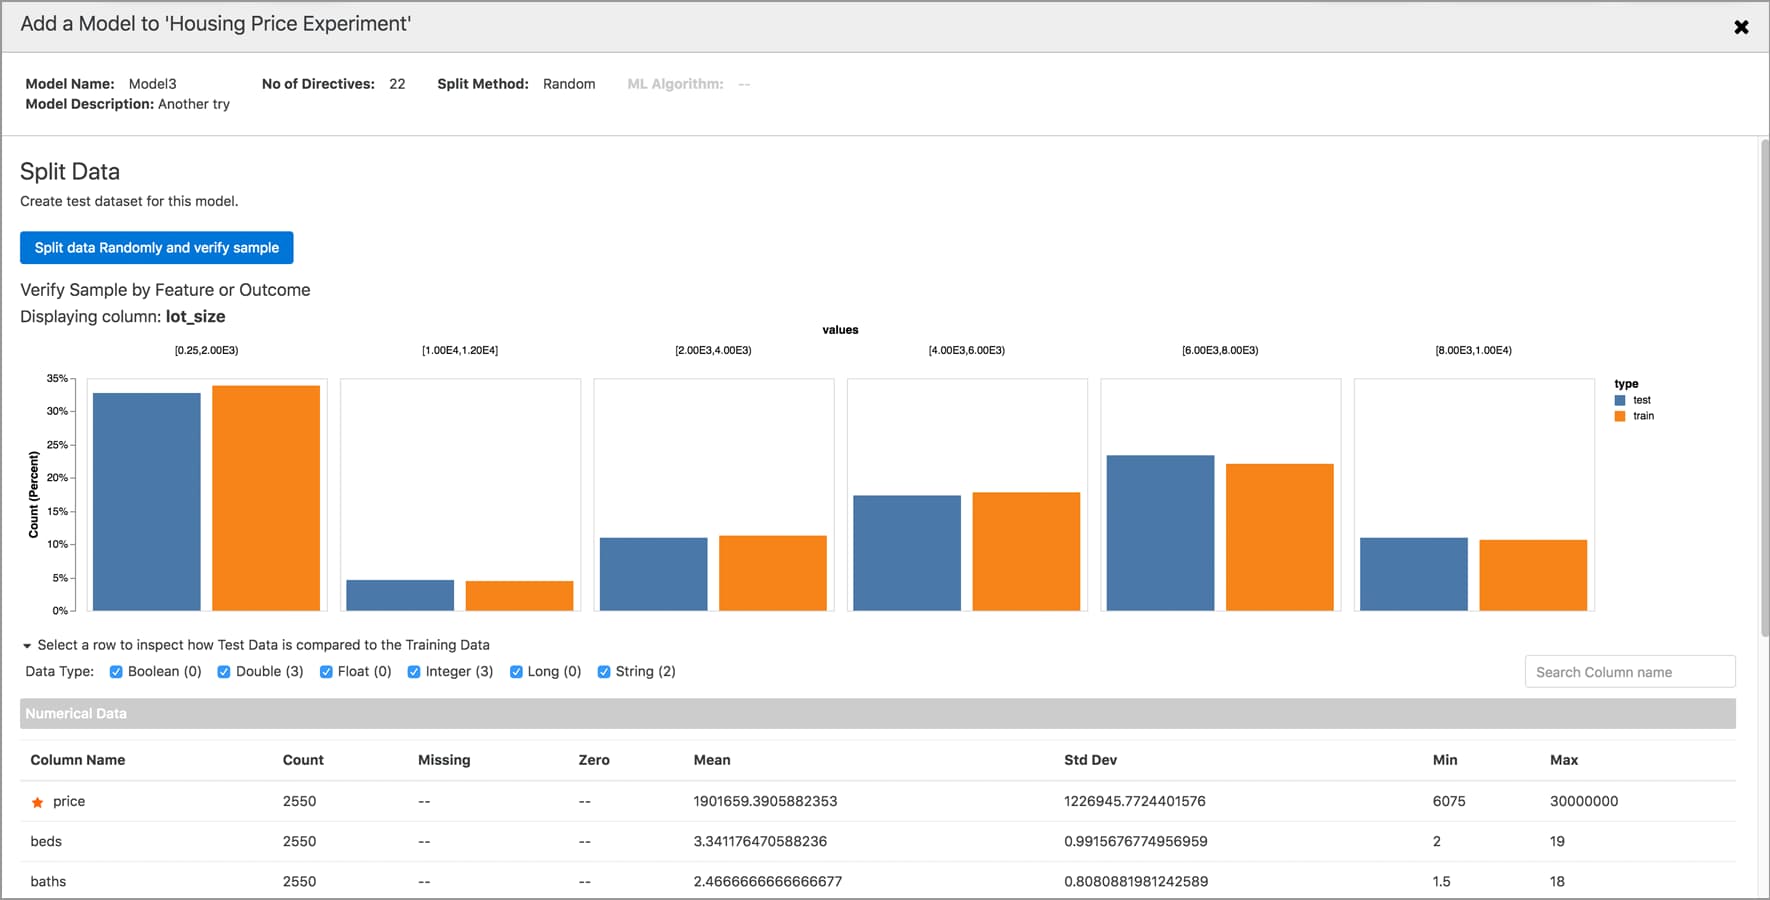This screenshot has height=900, width=1770.
Task: Uncheck the String (2) filter checkbox
Action: pos(604,672)
